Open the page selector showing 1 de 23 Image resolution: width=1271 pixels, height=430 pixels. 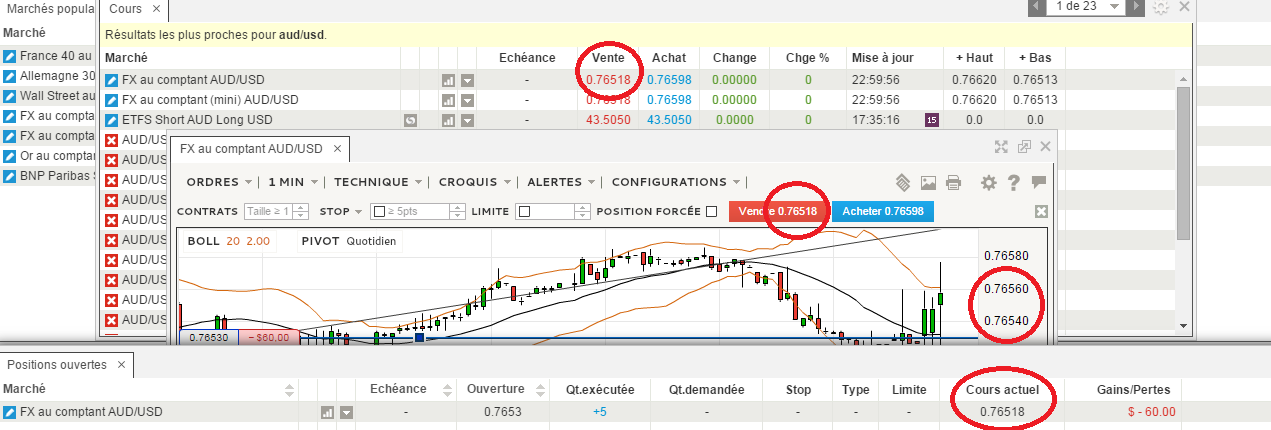pyautogui.click(x=1087, y=7)
